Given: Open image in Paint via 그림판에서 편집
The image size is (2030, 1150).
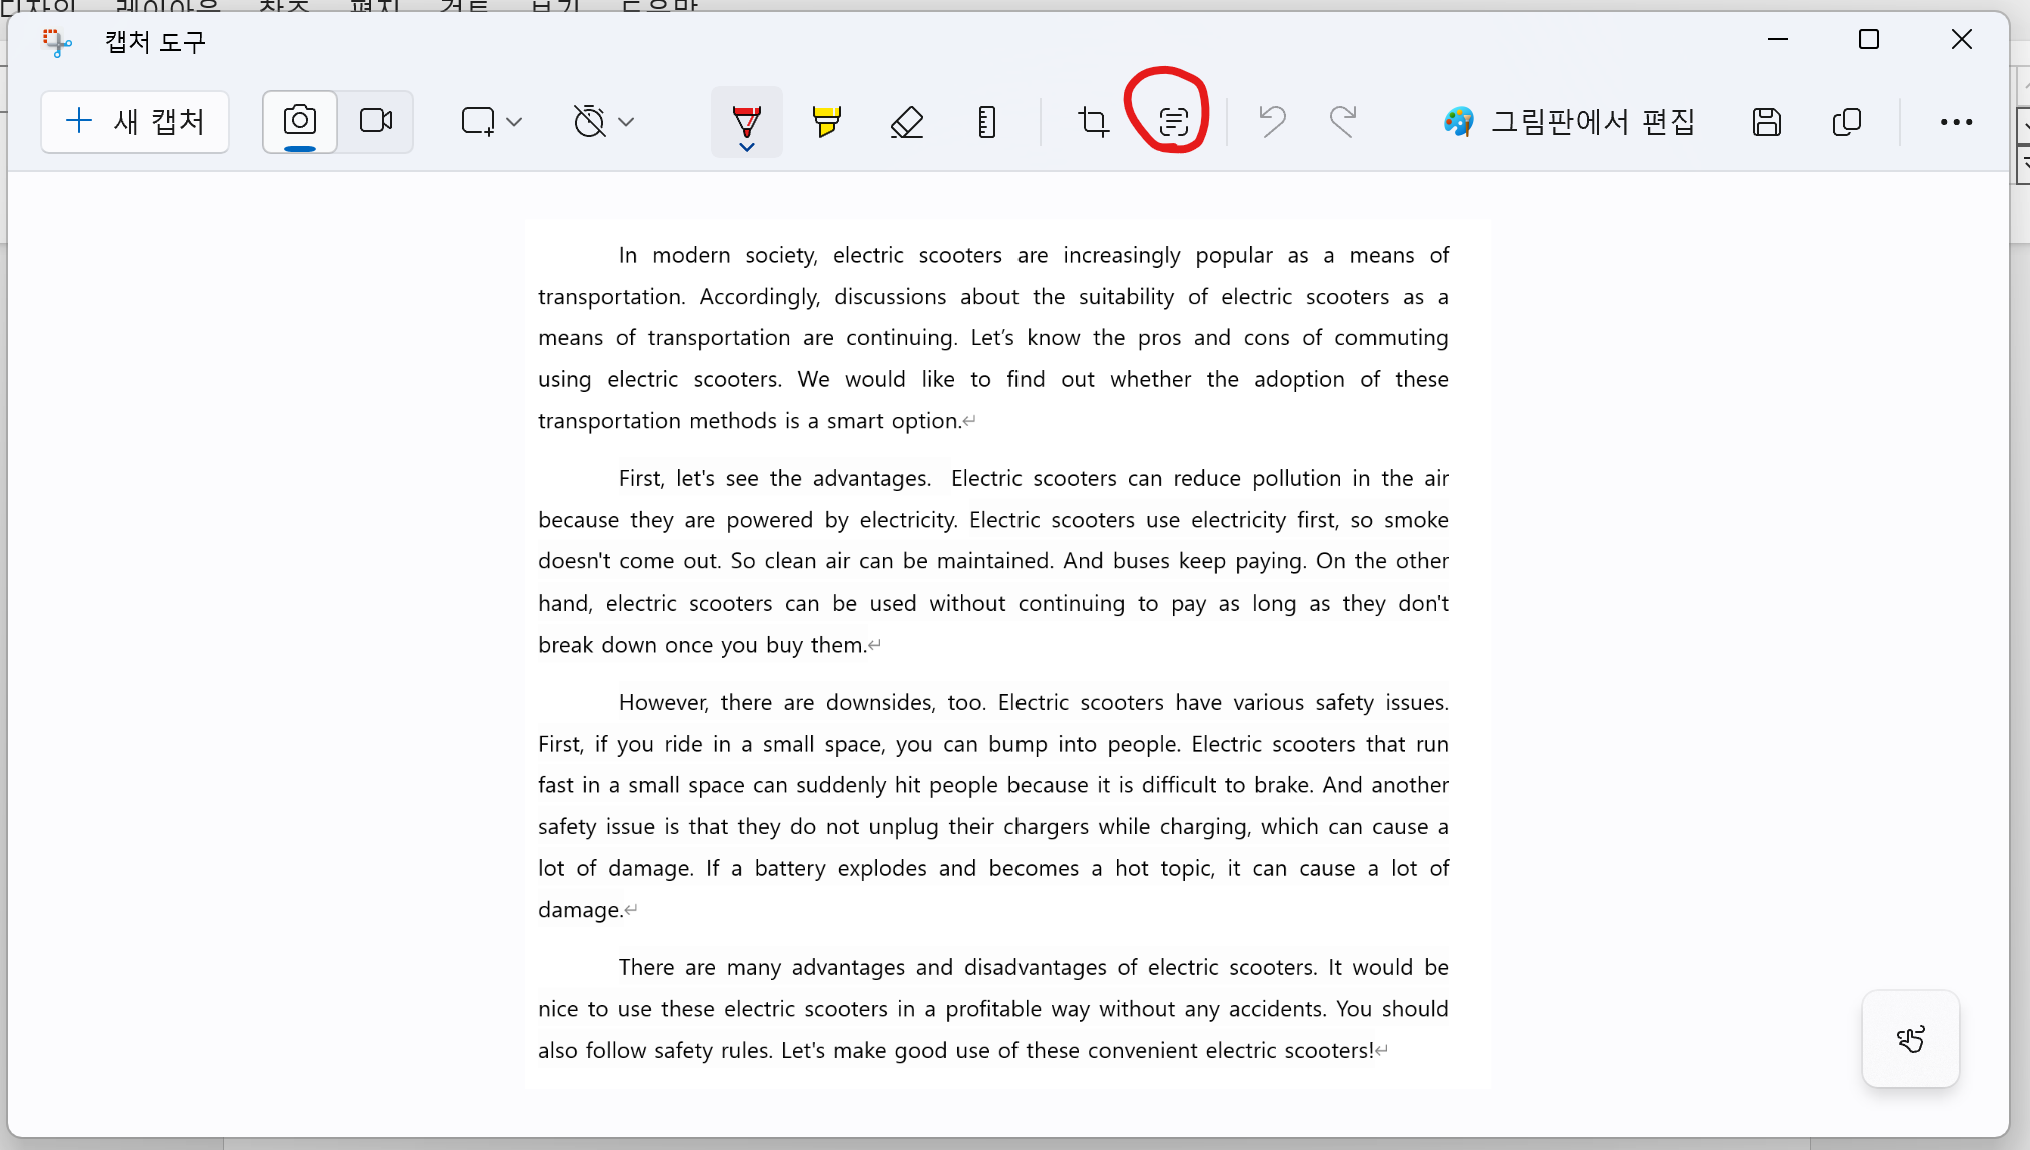Looking at the screenshot, I should (x=1569, y=122).
